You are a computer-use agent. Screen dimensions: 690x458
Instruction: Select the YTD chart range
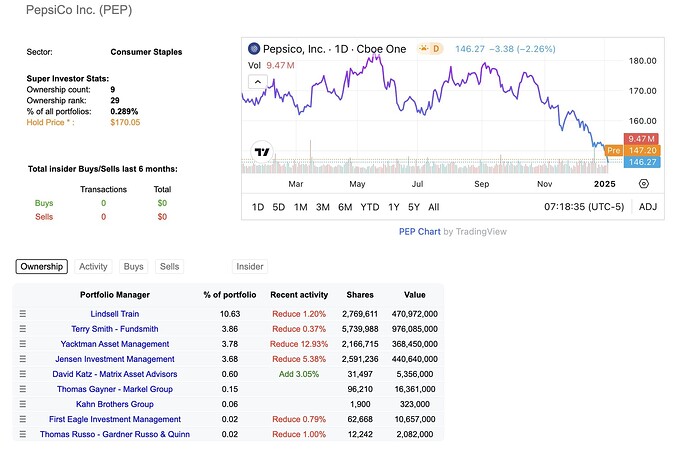click(370, 207)
